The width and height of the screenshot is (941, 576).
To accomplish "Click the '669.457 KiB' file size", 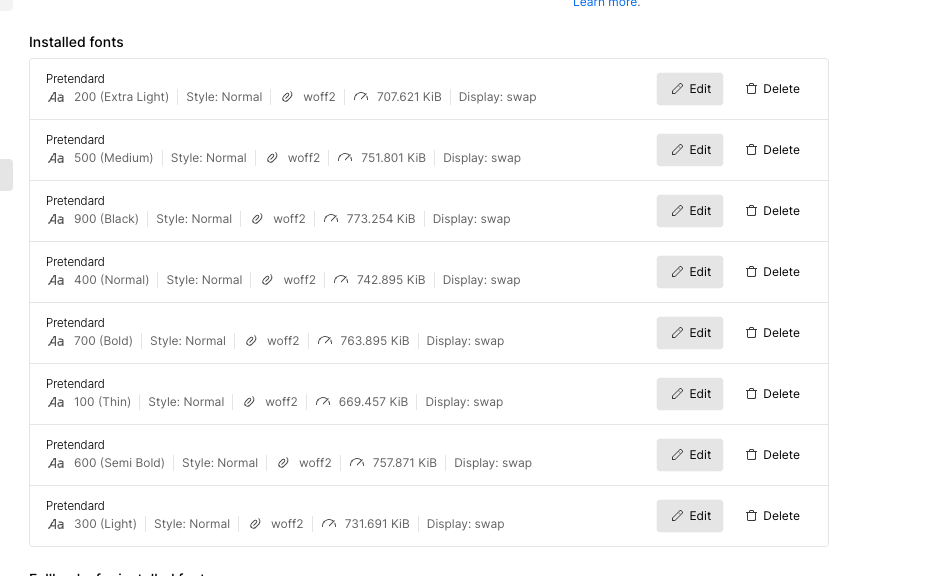I will click(373, 402).
